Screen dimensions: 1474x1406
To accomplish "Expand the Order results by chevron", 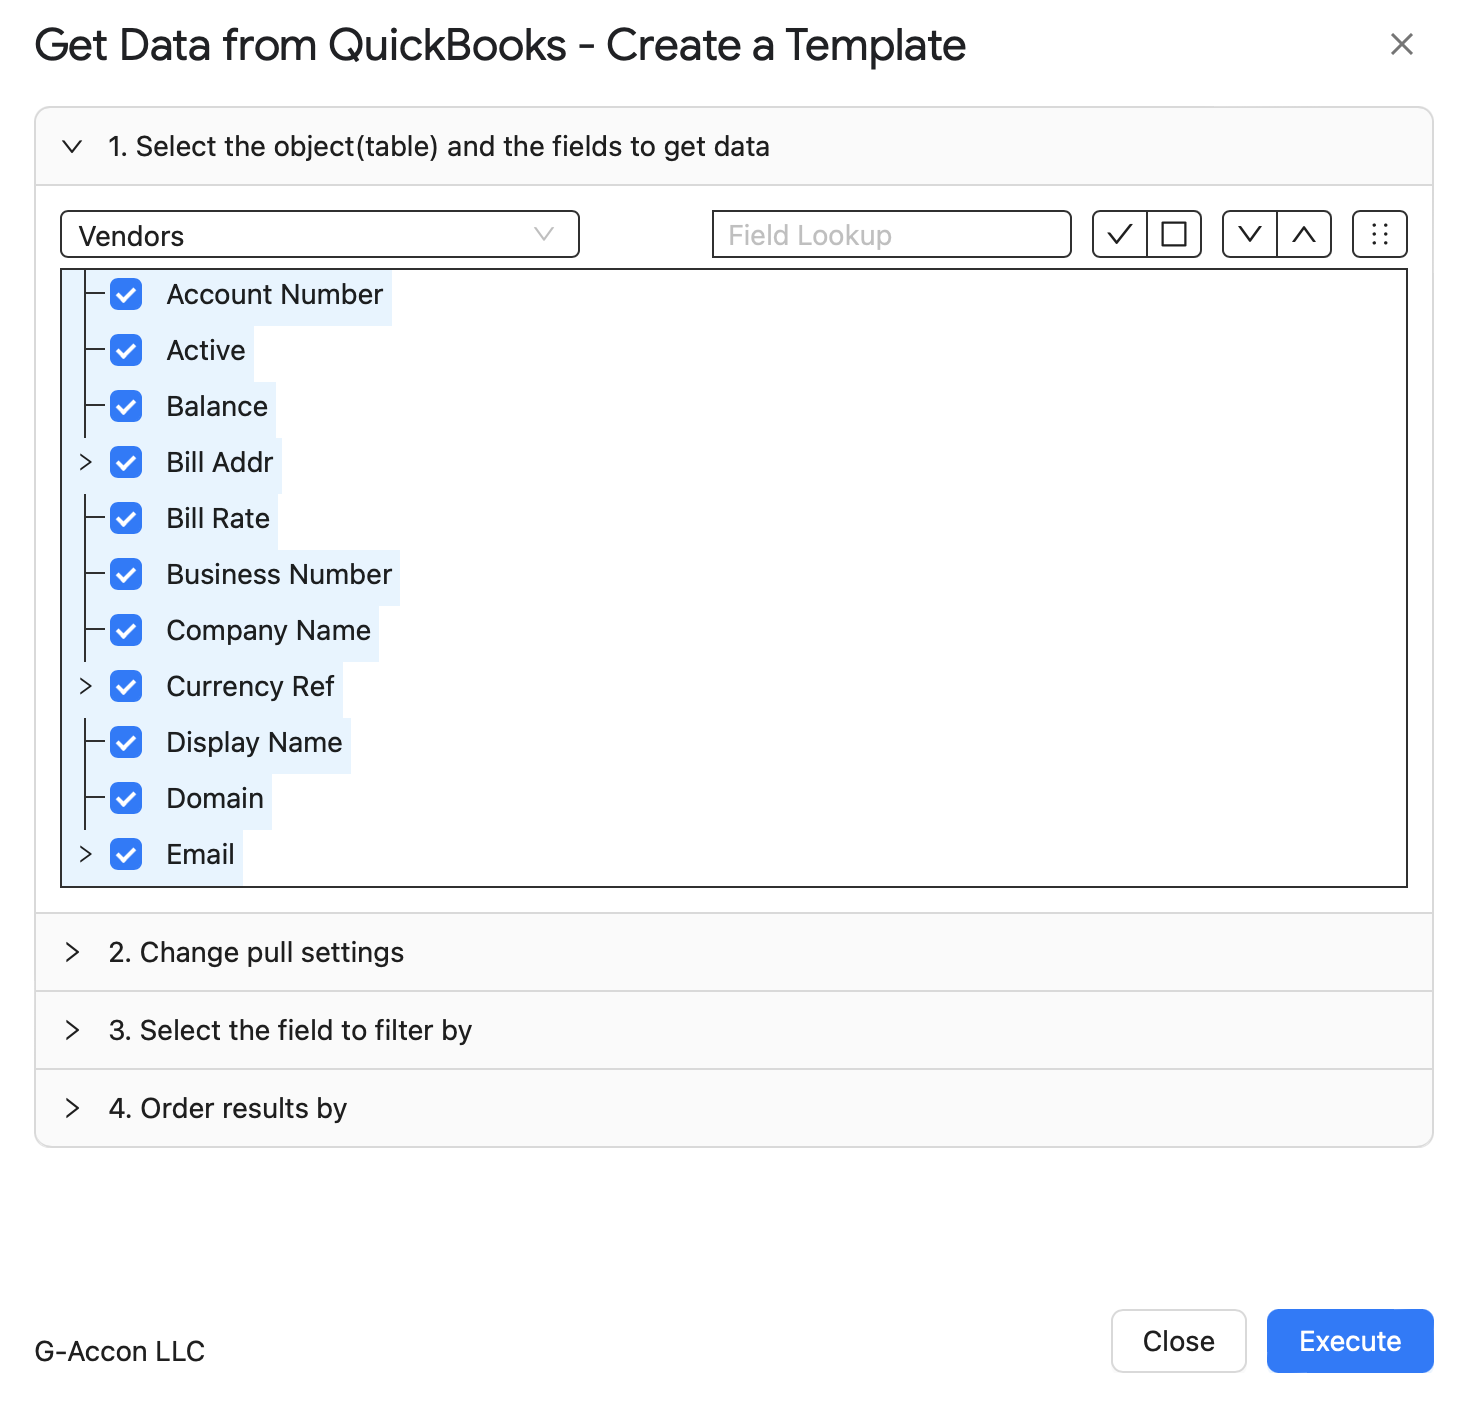I will pos(72,1108).
